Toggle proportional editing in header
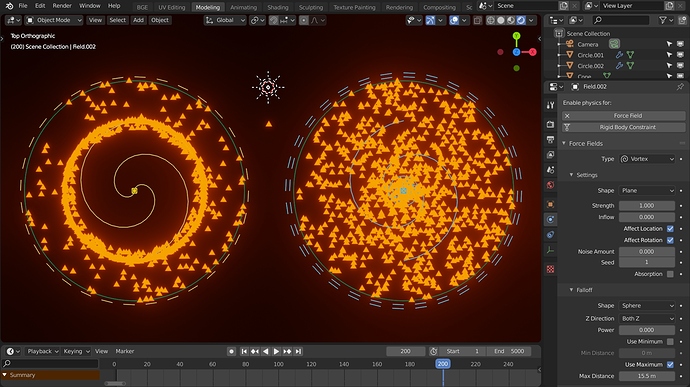Image resolution: width=690 pixels, height=387 pixels. (x=304, y=20)
